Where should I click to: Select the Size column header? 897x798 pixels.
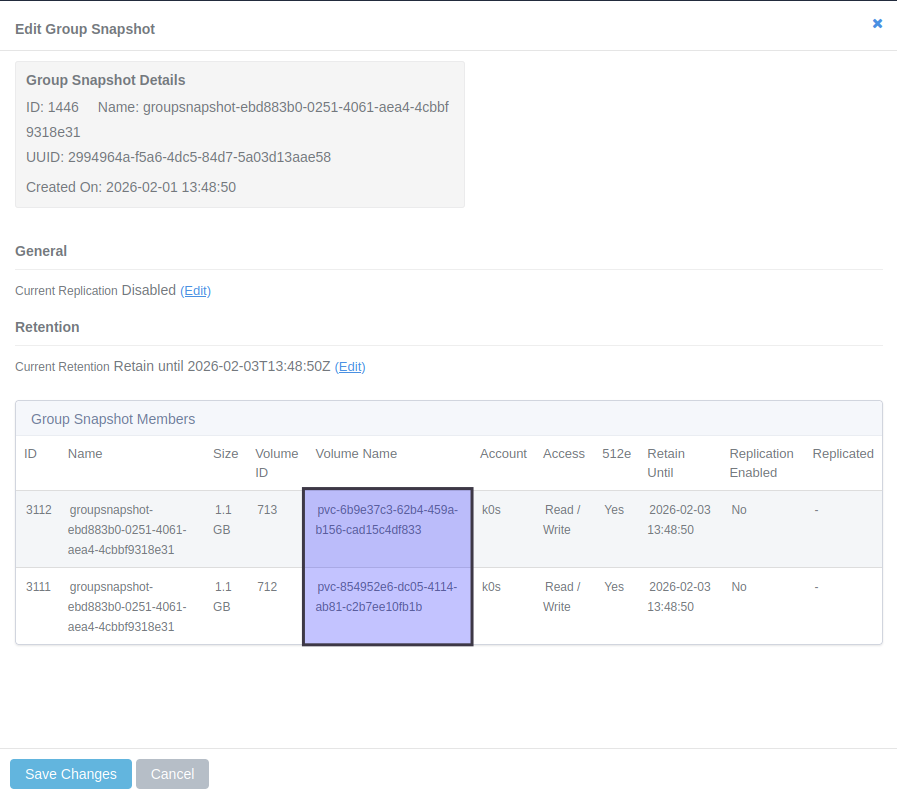[x=225, y=454]
